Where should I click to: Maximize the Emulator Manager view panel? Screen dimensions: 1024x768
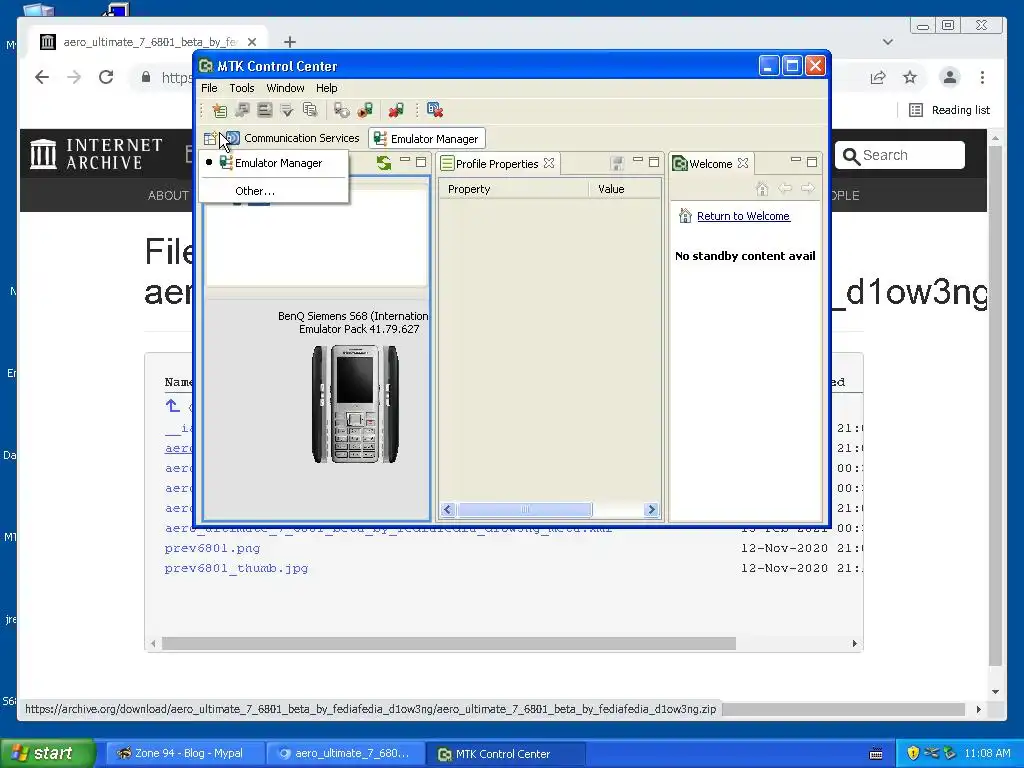(x=421, y=161)
